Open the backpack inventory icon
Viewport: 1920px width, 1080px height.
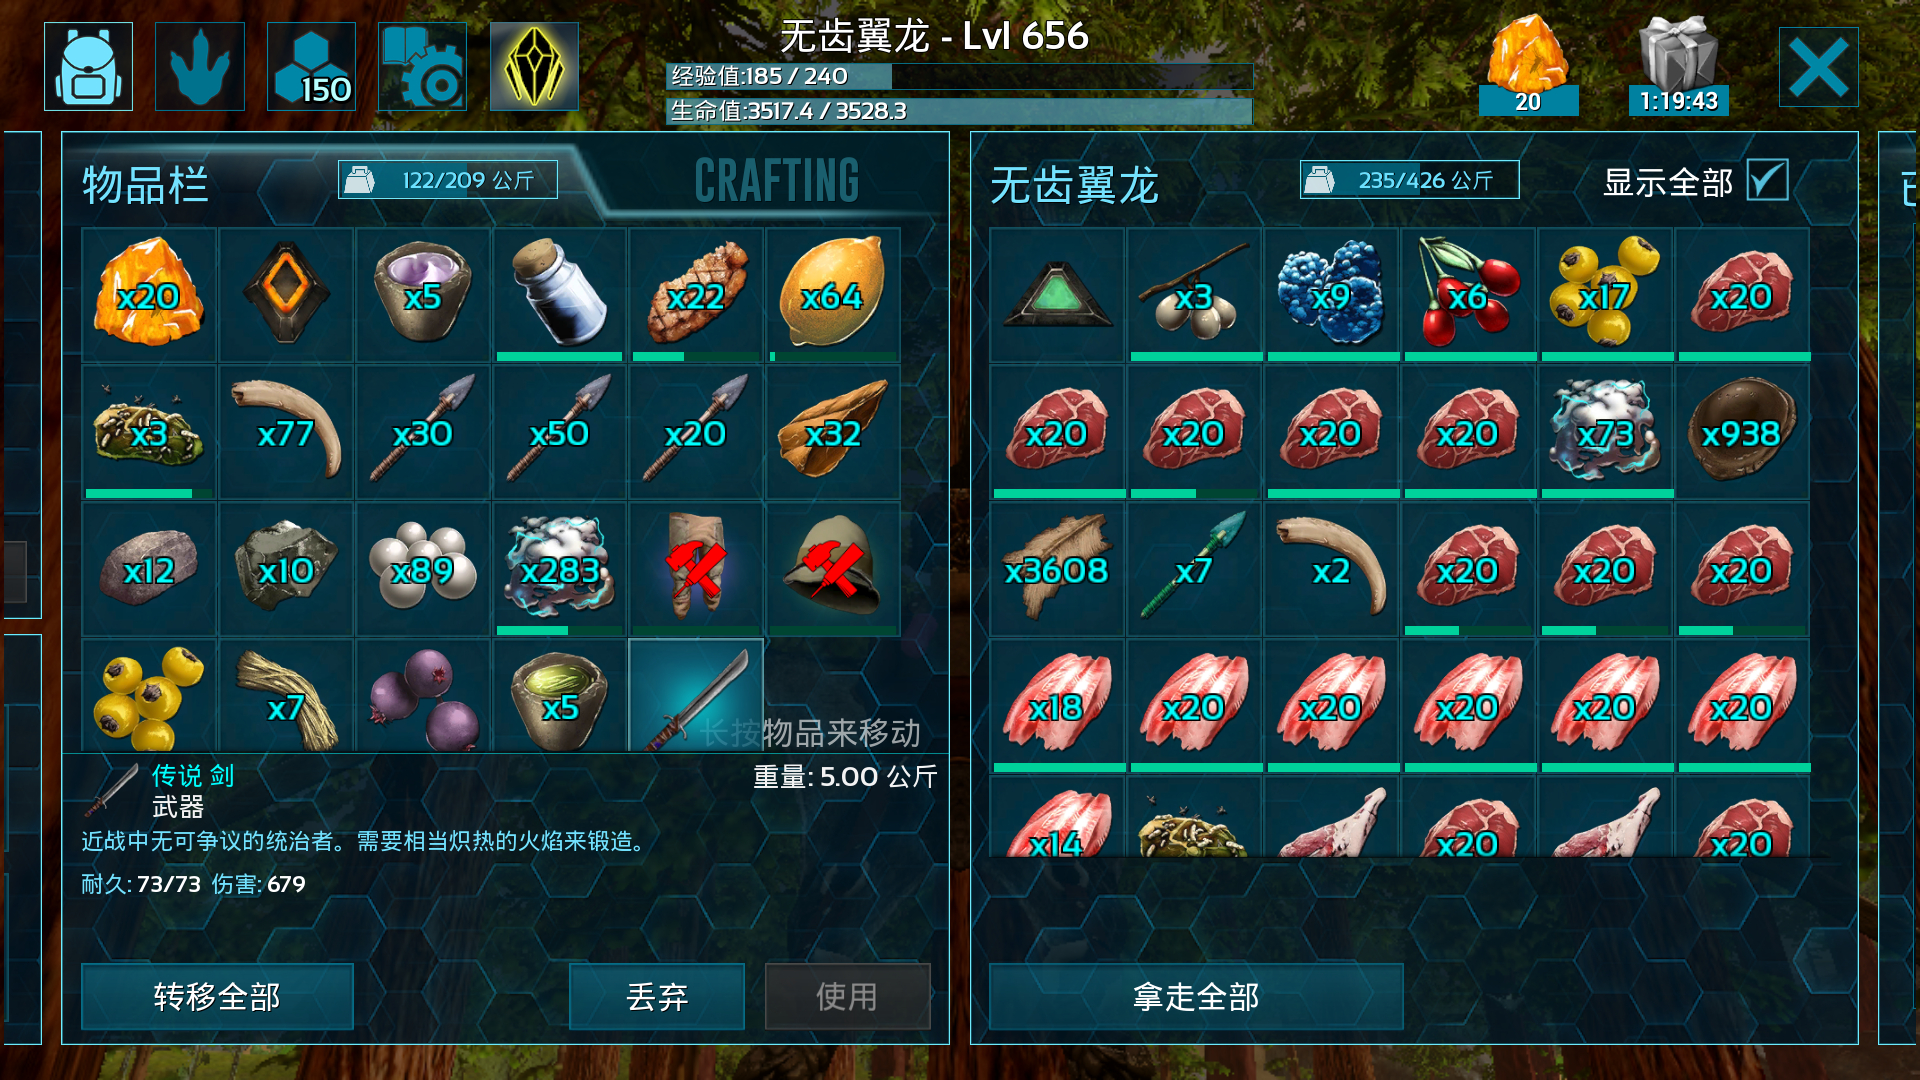[x=89, y=66]
